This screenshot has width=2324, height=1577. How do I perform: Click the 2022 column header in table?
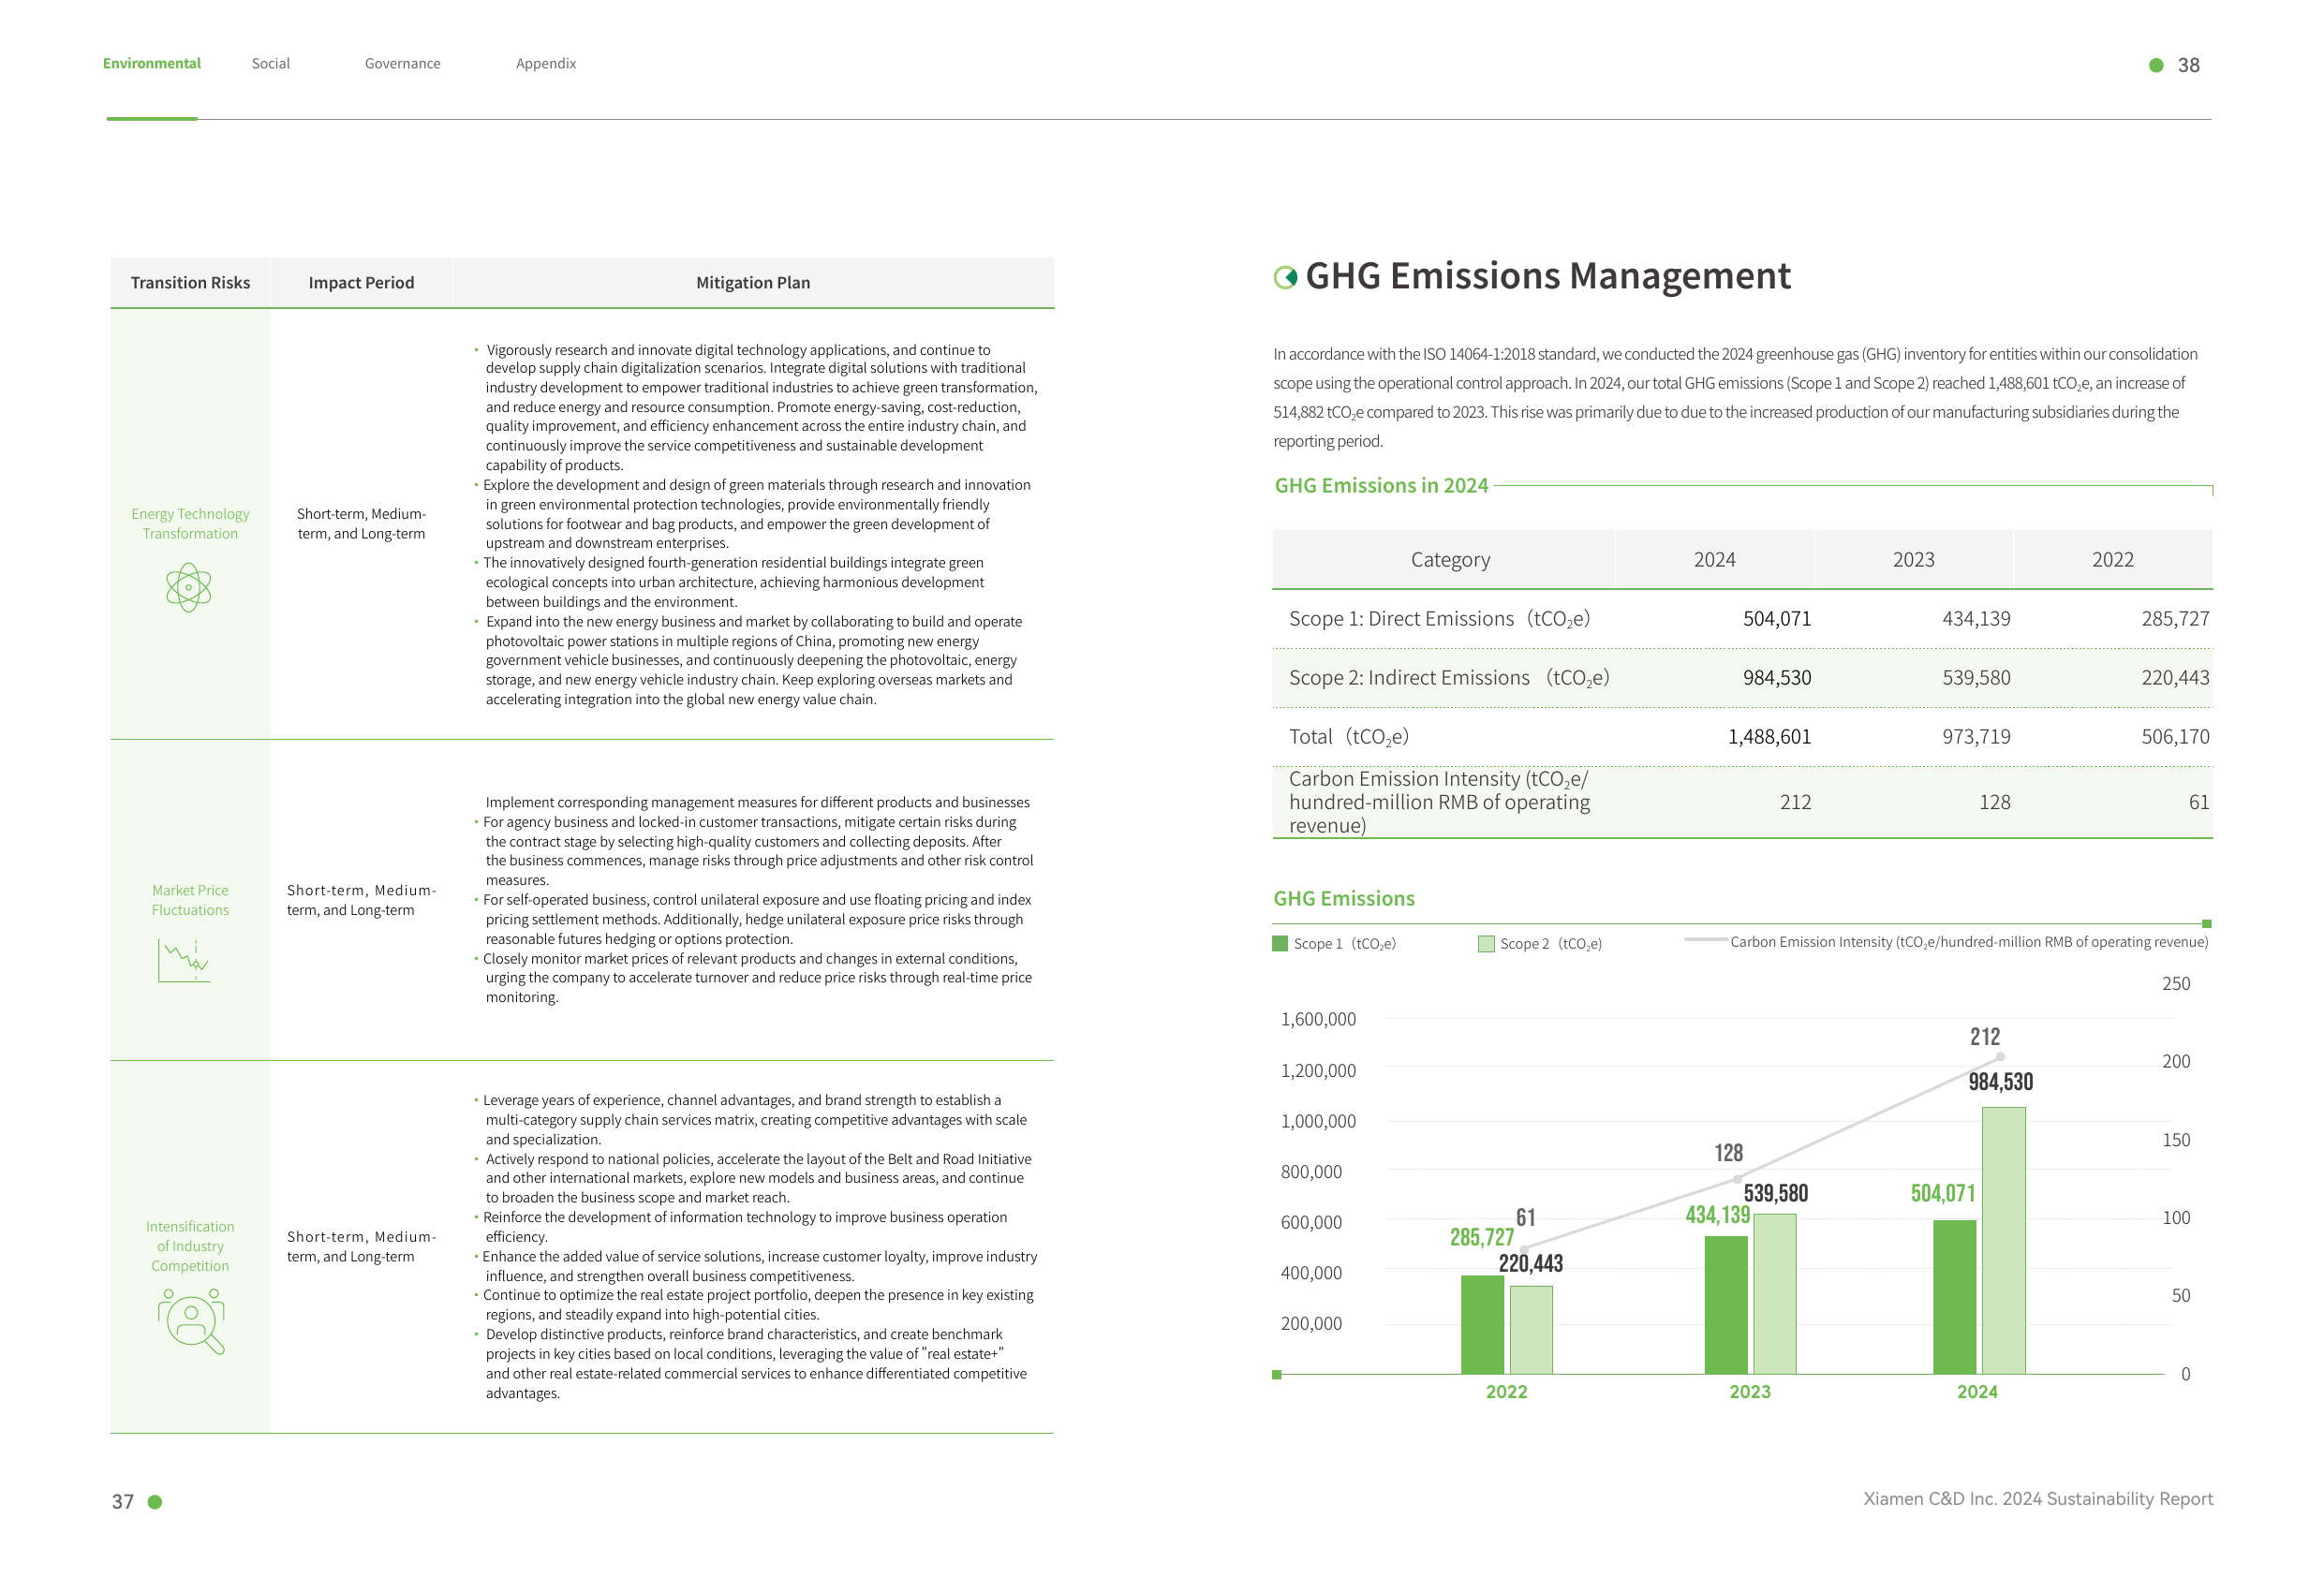click(x=2112, y=560)
